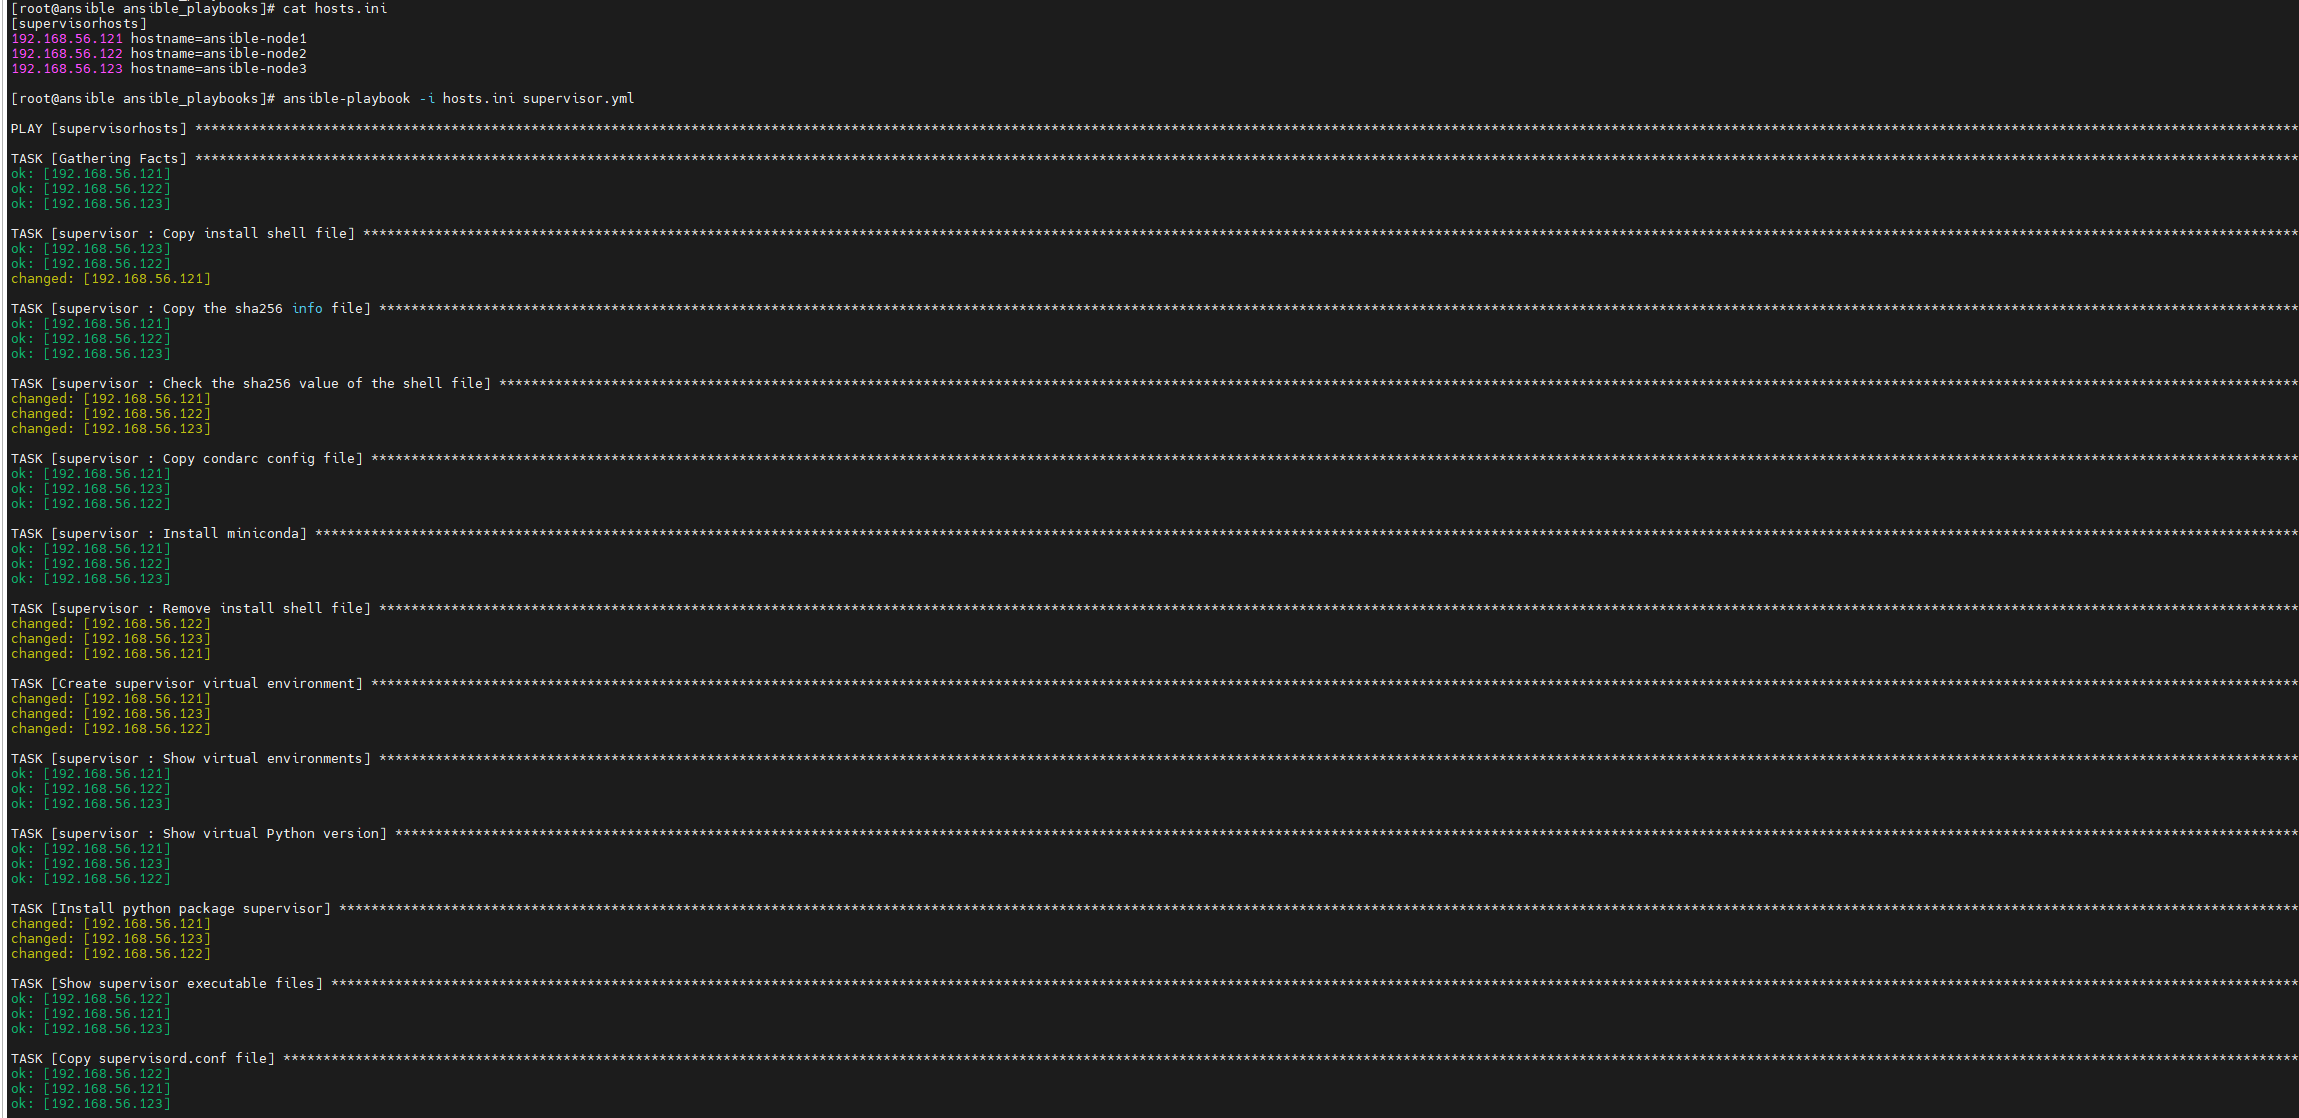2299x1118 pixels.
Task: Click the 'Show virtual Python version' task line
Action: (199, 833)
